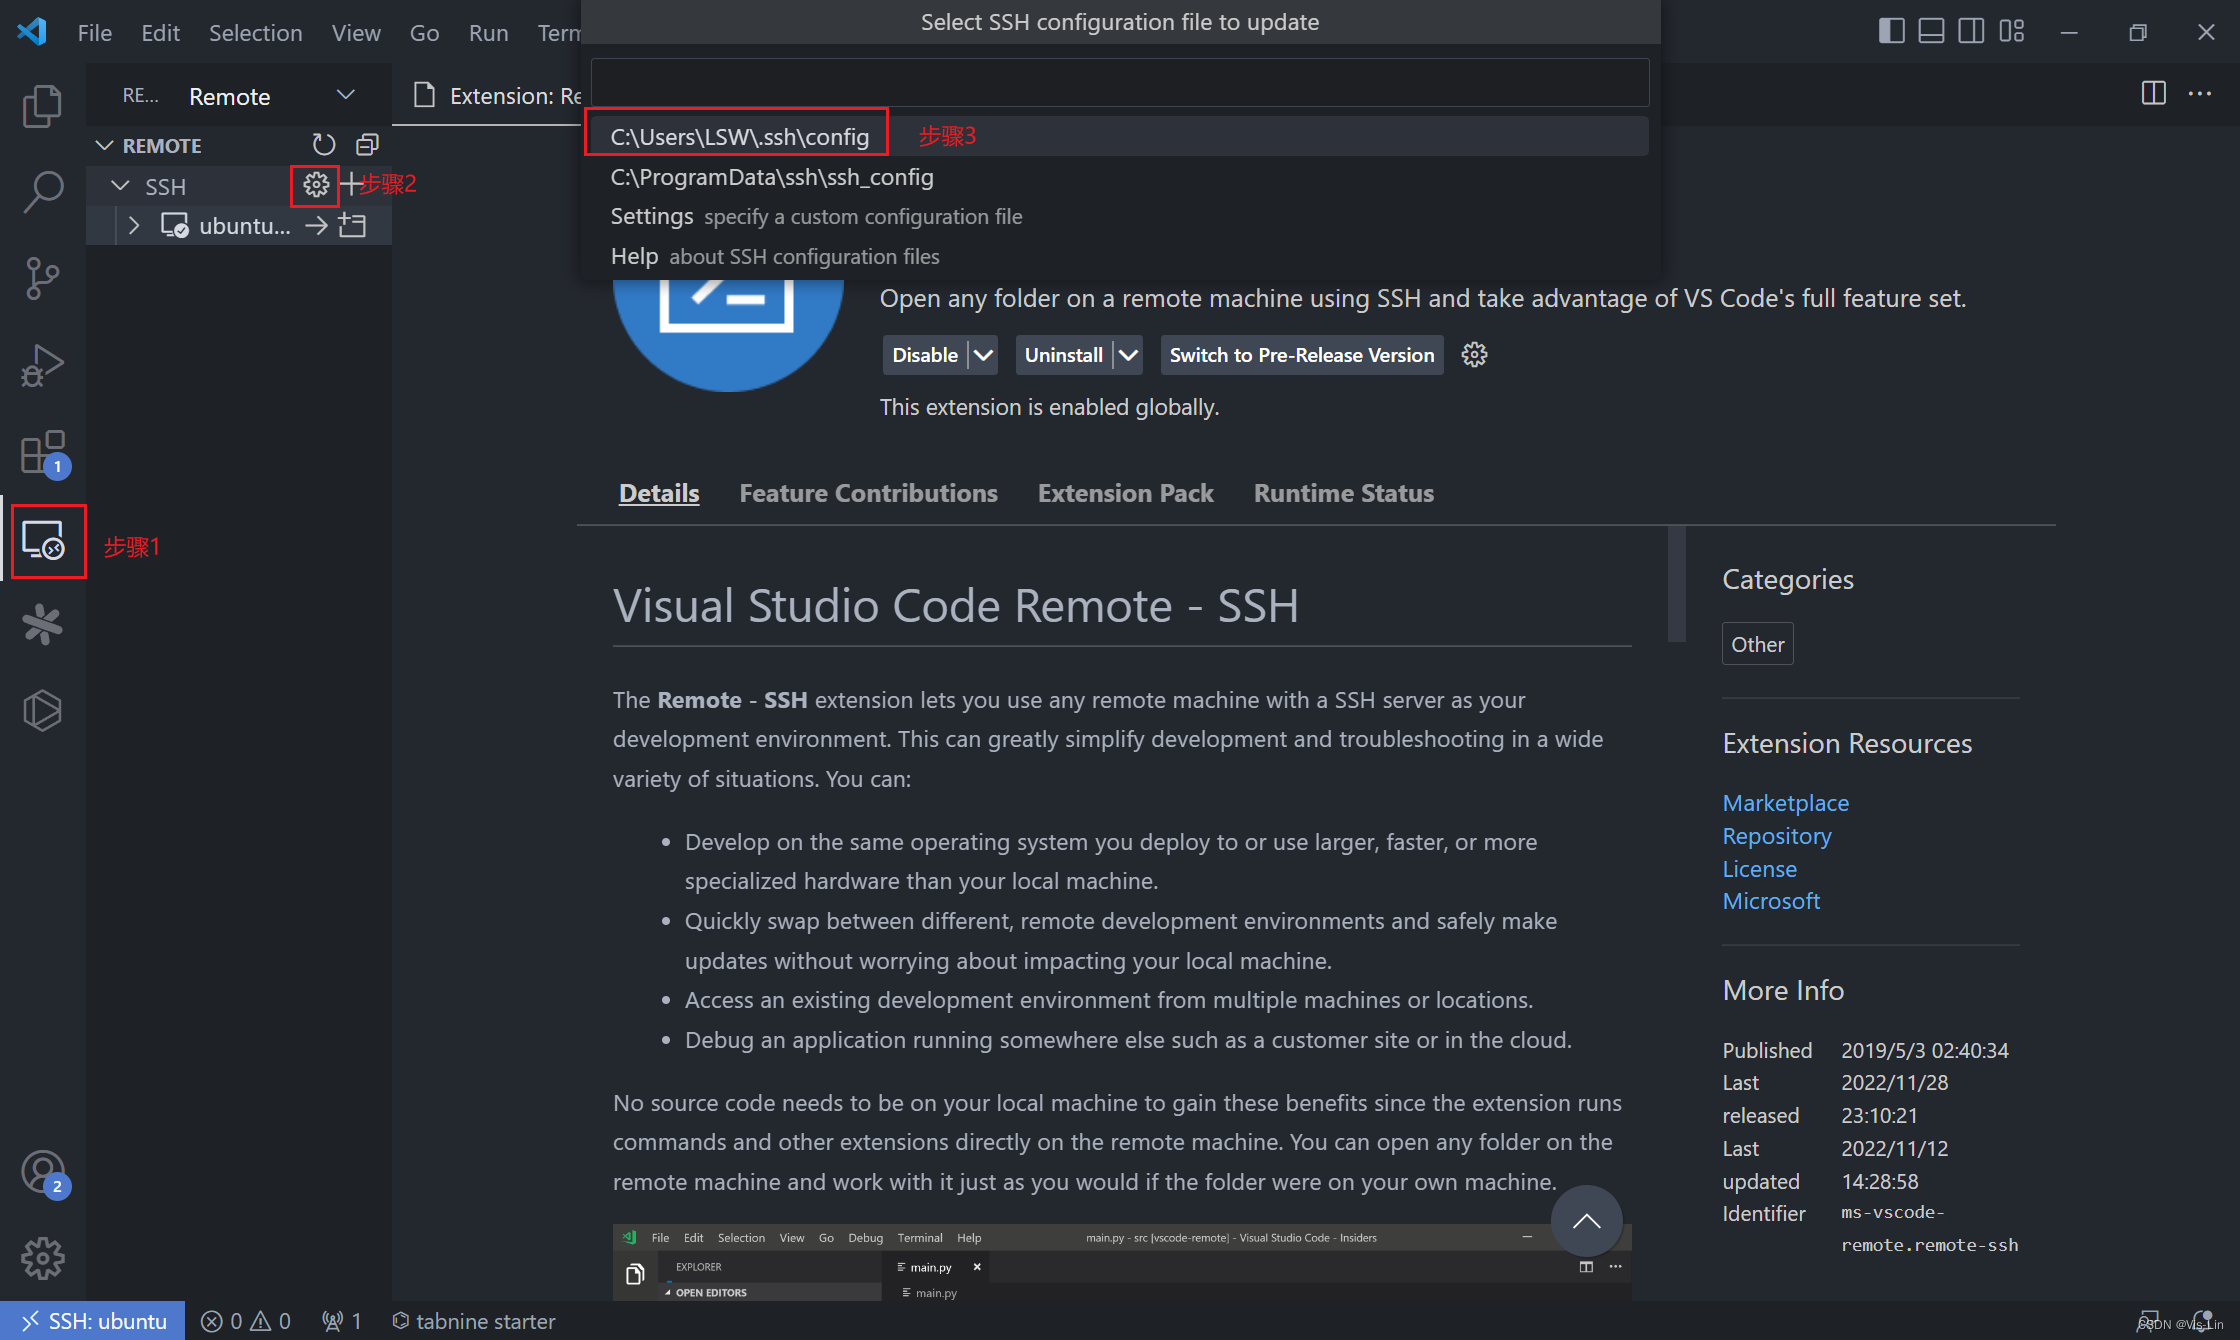Viewport: 2240px width, 1340px height.
Task: Open the Selection menu
Action: tap(255, 33)
